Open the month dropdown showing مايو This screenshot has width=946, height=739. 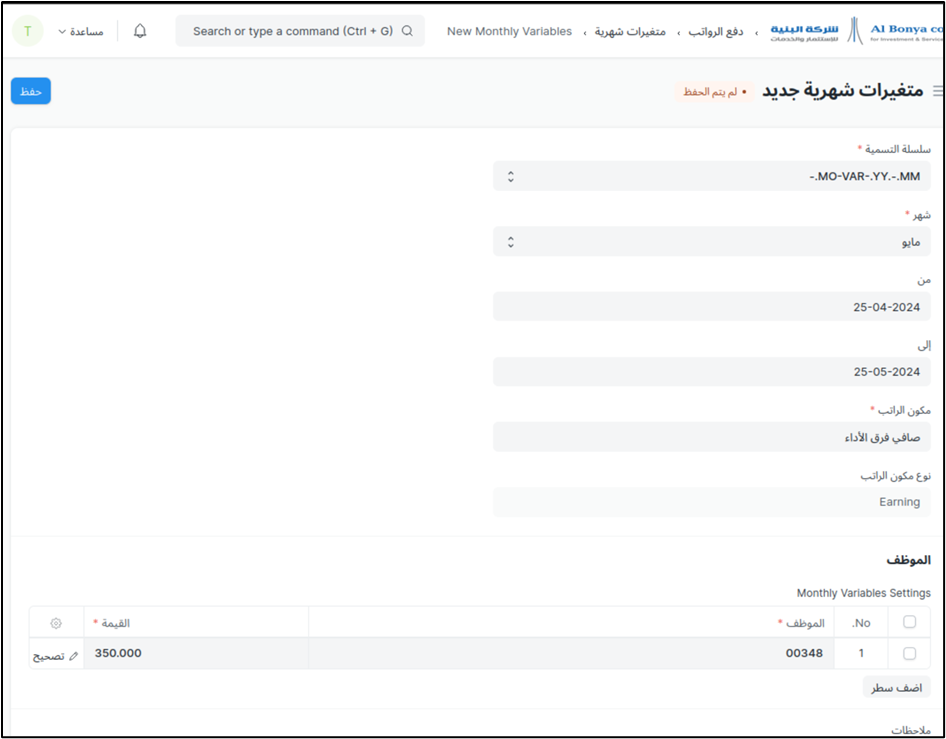(711, 241)
